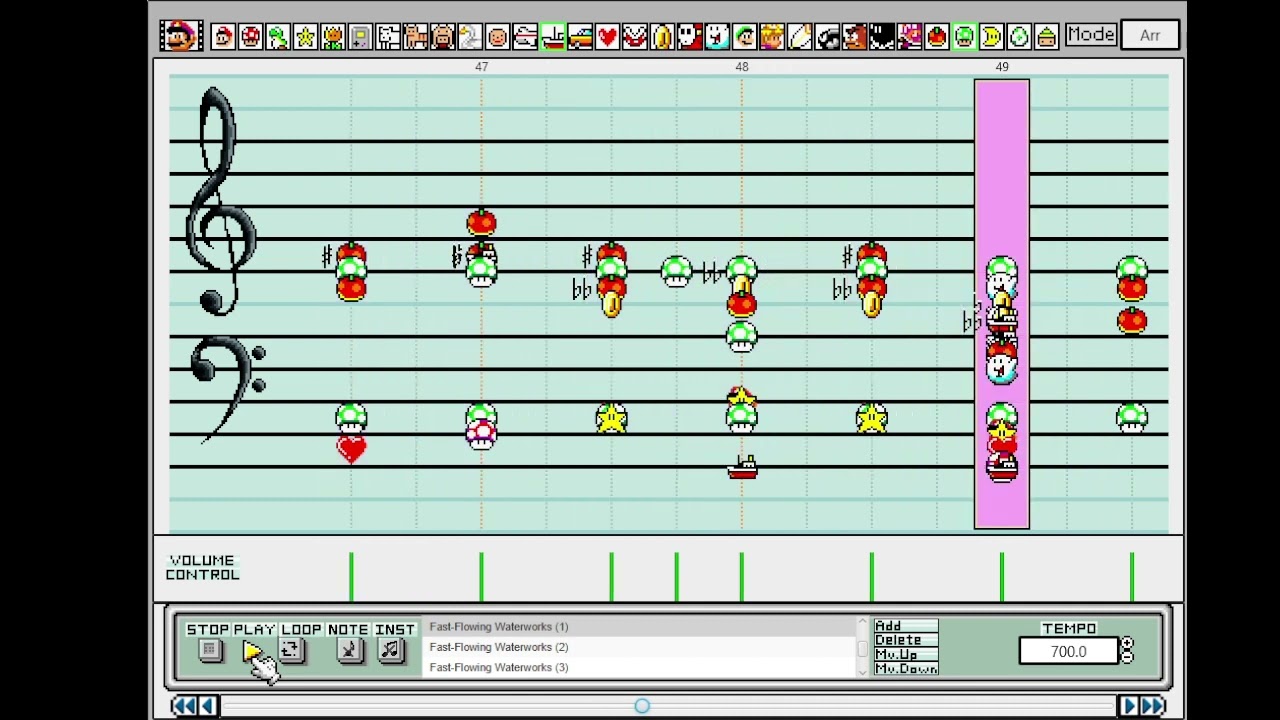Image resolution: width=1280 pixels, height=720 pixels.
Task: Select the Gnome instrument icon
Action: tap(1046, 37)
